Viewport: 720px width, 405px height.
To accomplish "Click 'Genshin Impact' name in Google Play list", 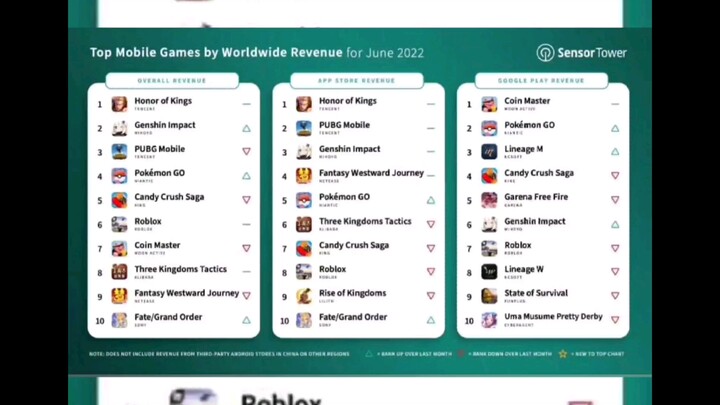I will pos(535,221).
